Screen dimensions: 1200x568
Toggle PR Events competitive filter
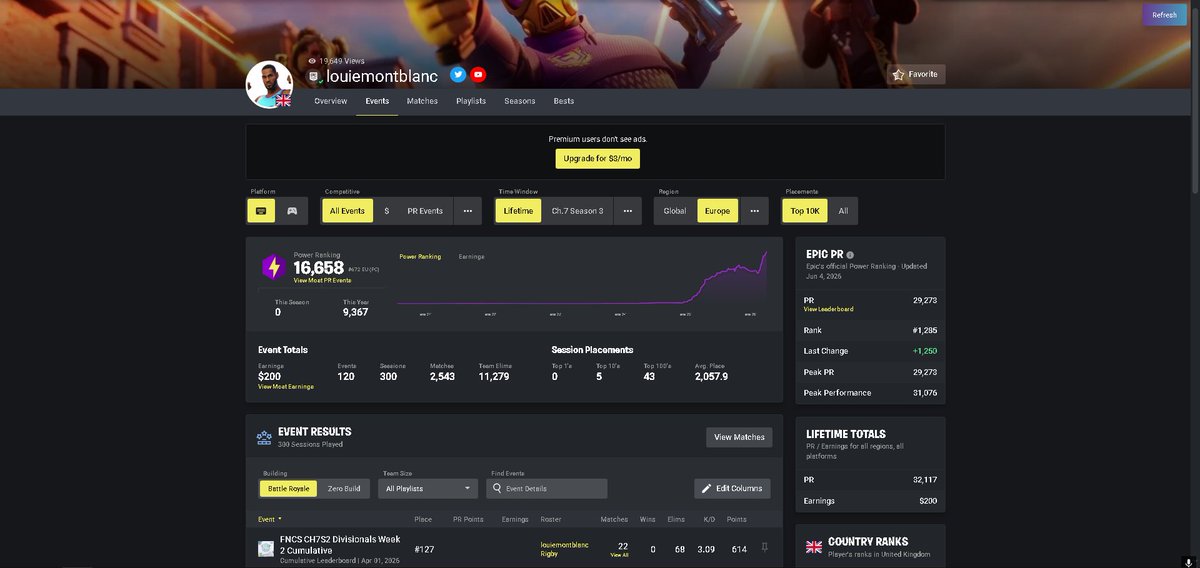click(425, 211)
